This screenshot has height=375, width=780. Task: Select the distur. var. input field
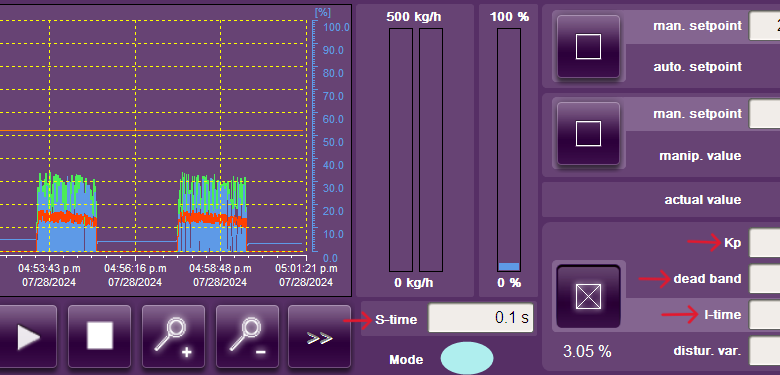click(765, 351)
